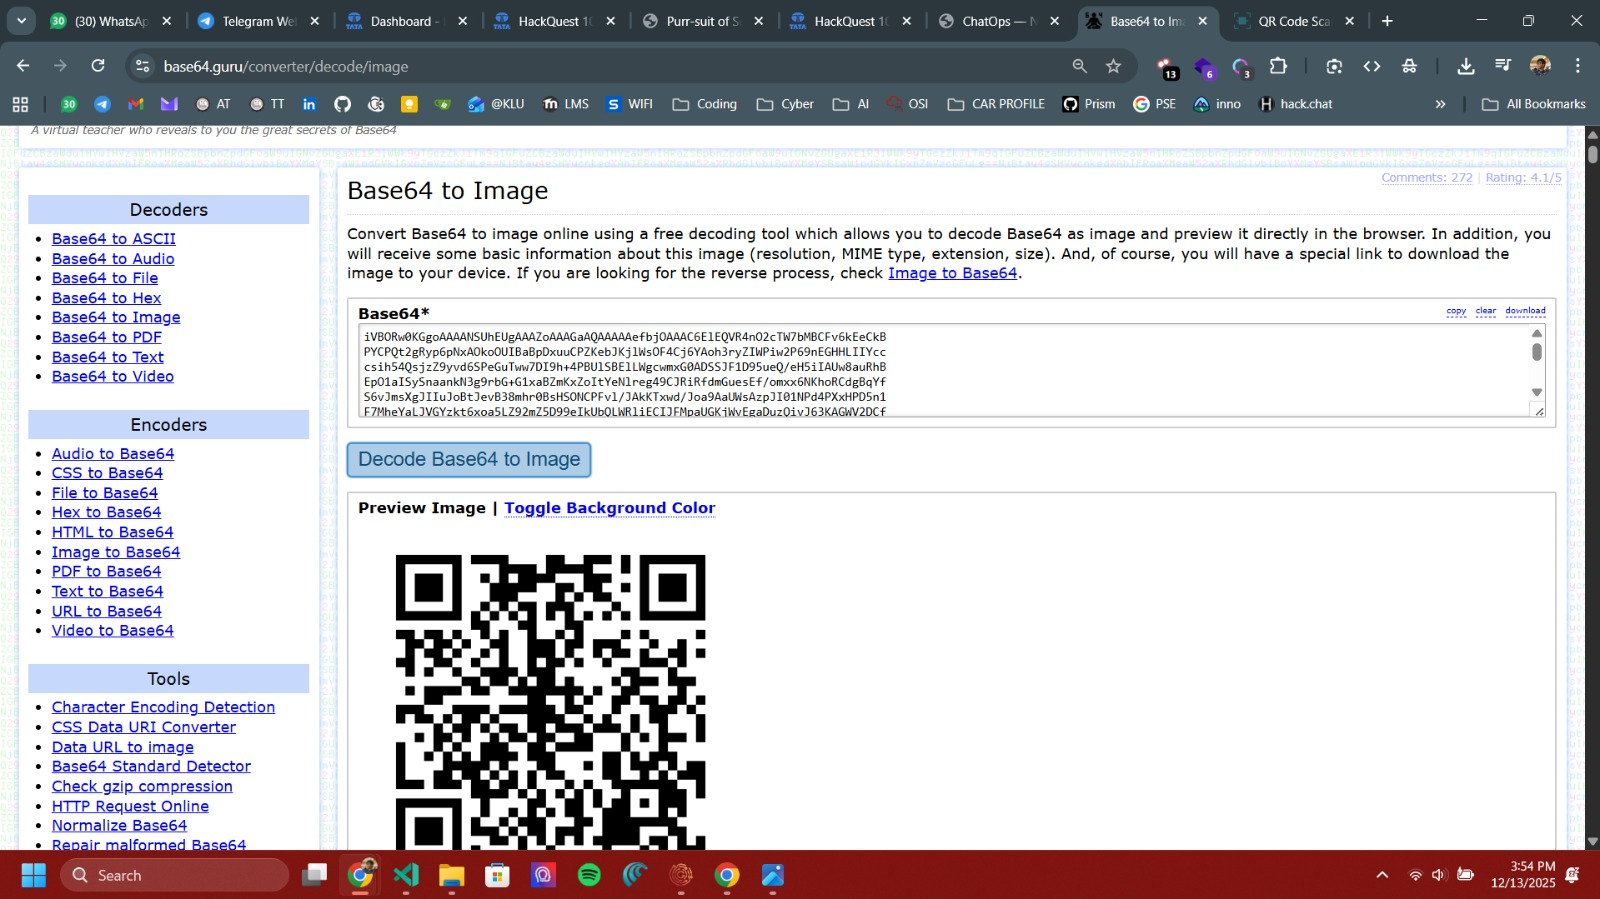
Task: Open the Base64 to PDF decoder link
Action: 106,337
